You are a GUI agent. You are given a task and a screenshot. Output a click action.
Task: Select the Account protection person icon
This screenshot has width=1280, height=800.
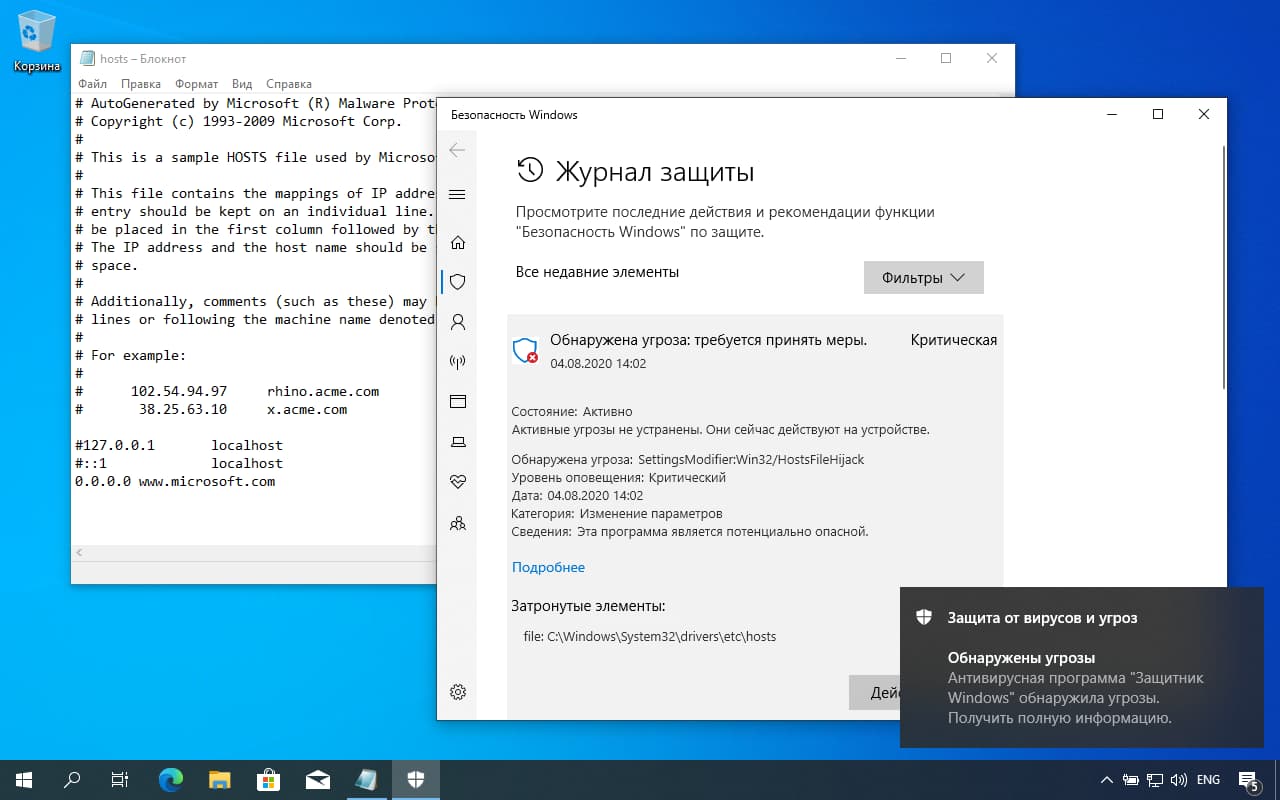[x=457, y=322]
